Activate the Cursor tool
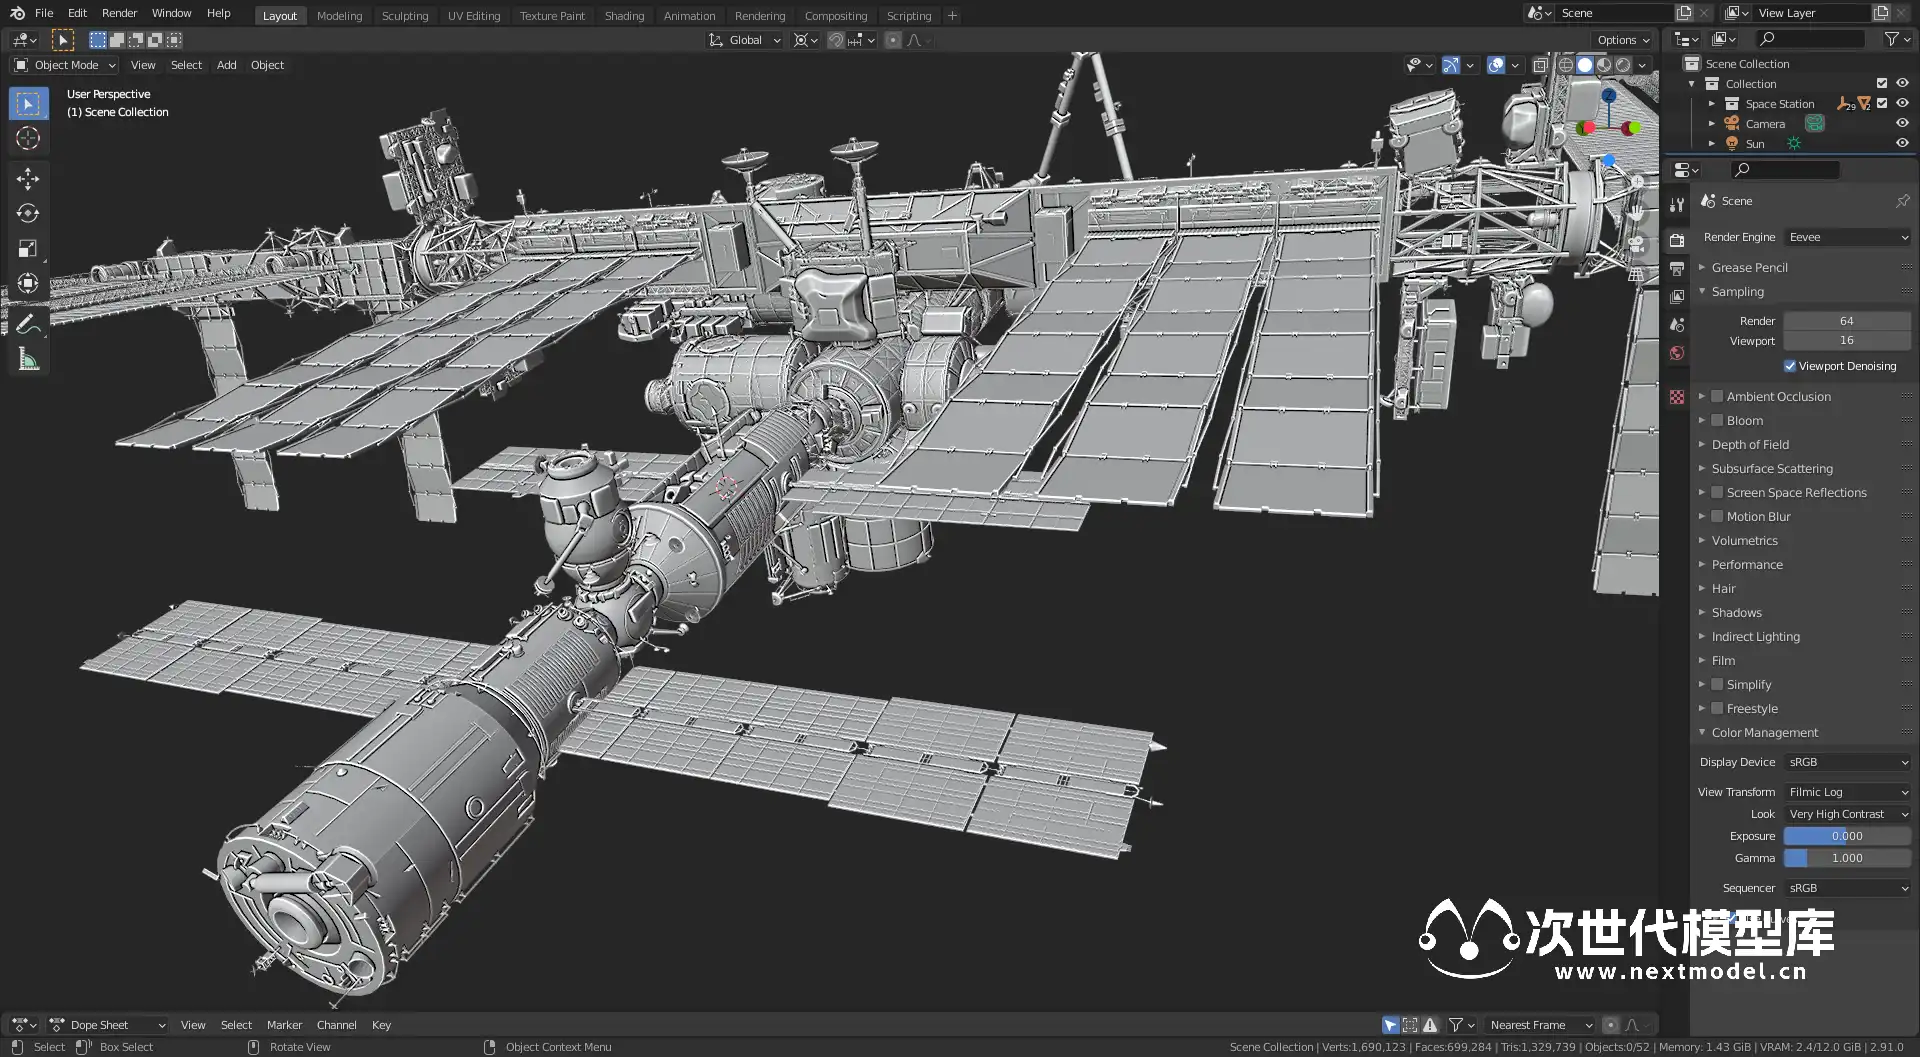Screen dimensions: 1920x1057 point(28,139)
